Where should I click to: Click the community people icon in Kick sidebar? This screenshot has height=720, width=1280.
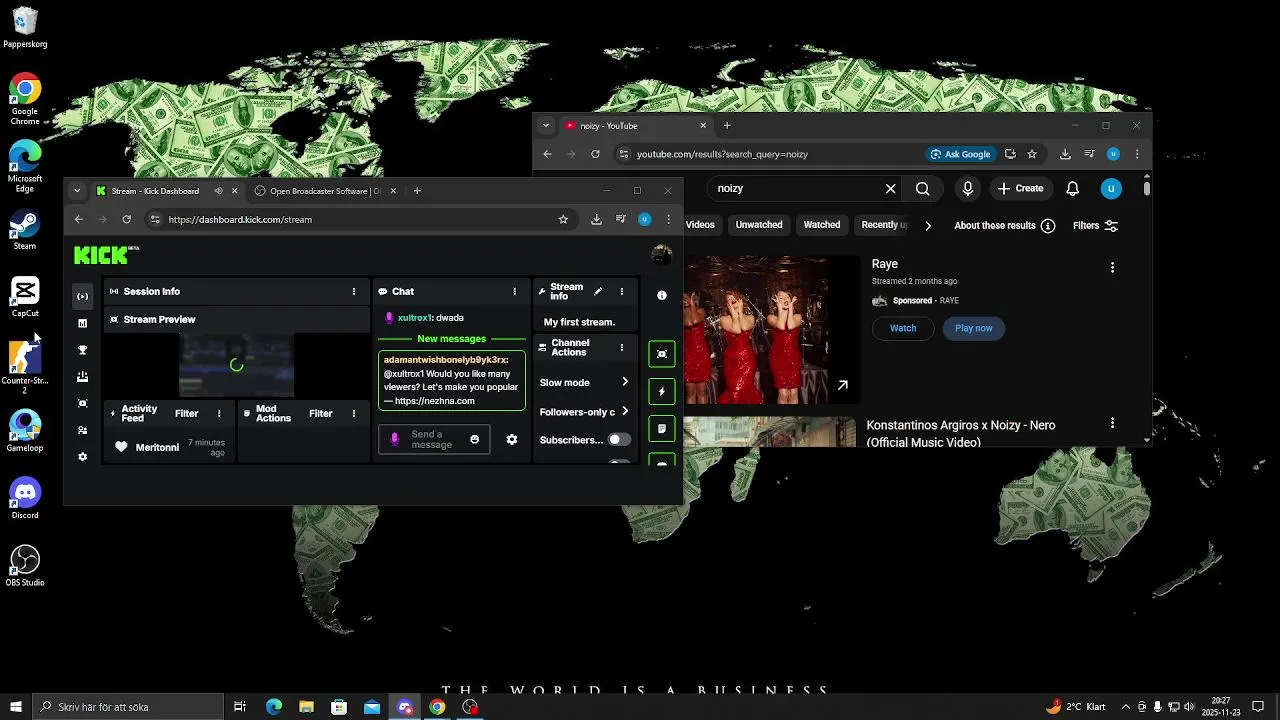[x=82, y=430]
